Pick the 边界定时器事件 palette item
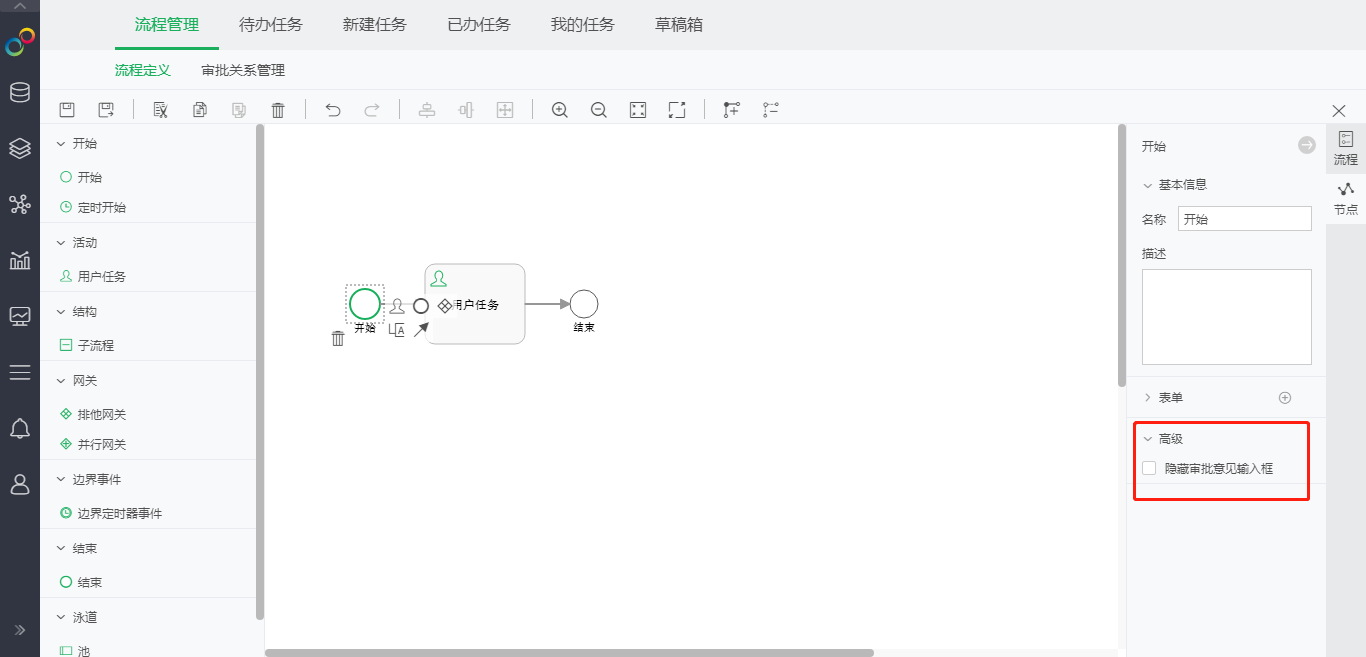The height and width of the screenshot is (657, 1366). click(111, 514)
